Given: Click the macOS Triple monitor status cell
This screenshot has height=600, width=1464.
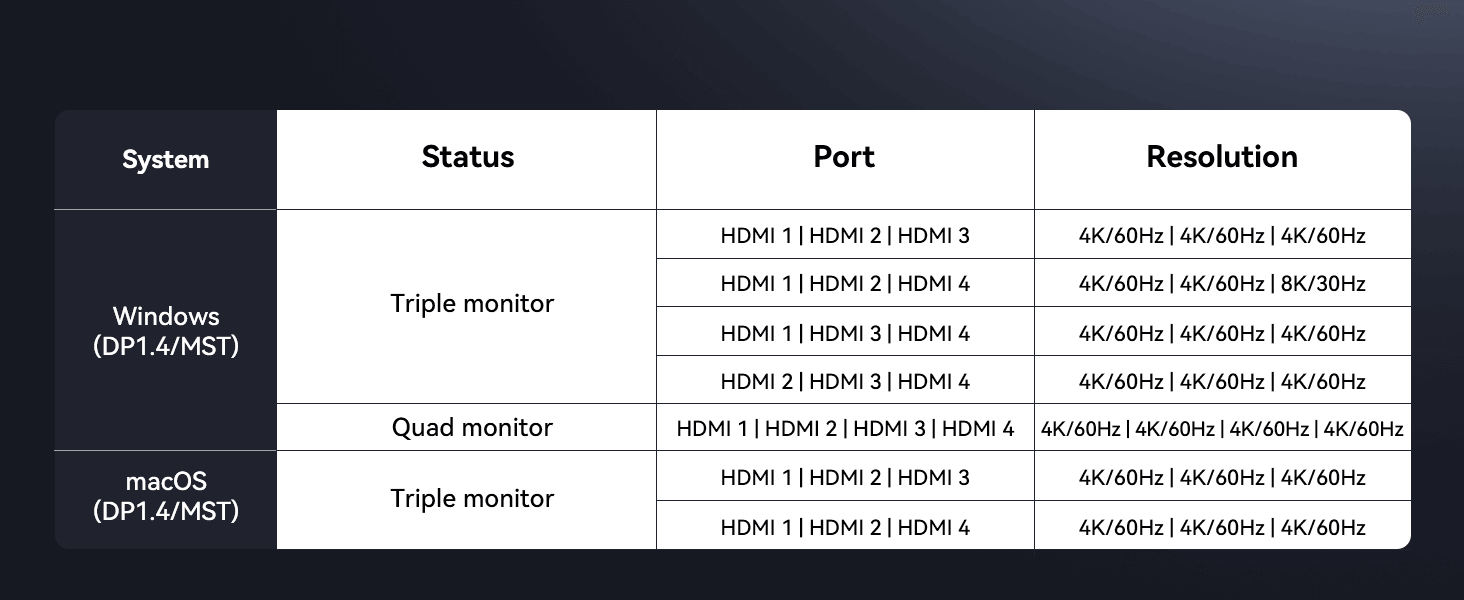Looking at the screenshot, I should pos(472,498).
